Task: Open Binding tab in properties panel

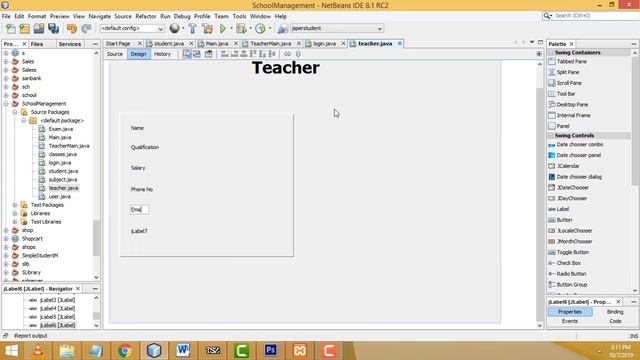Action: coord(615,312)
